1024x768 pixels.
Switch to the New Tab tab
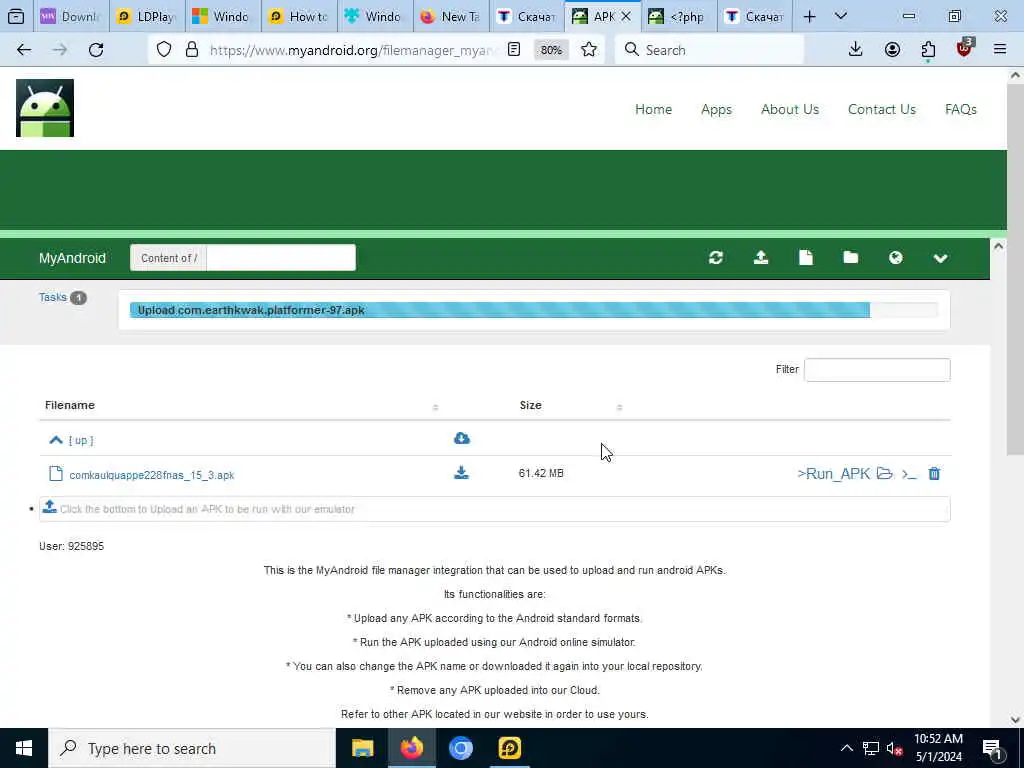(x=451, y=16)
